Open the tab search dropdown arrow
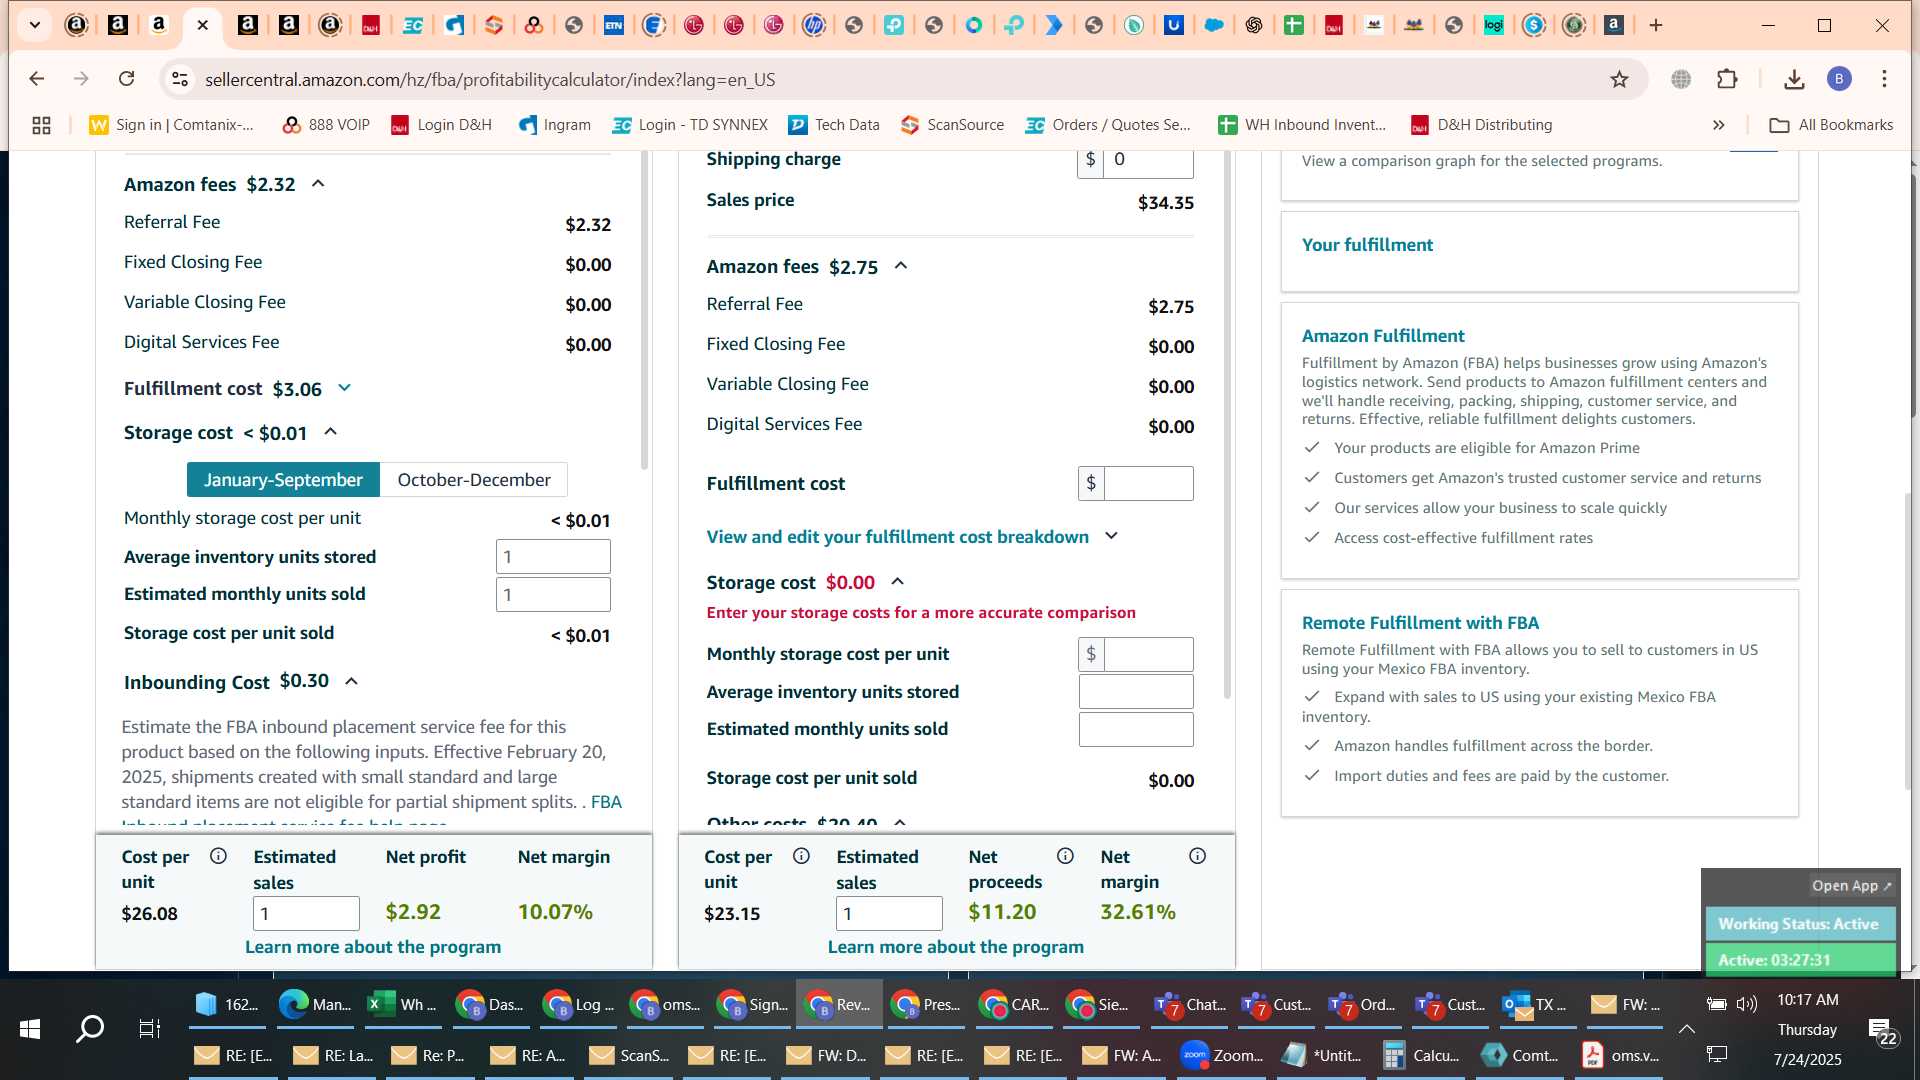This screenshot has height=1080, width=1920. pos(35,25)
